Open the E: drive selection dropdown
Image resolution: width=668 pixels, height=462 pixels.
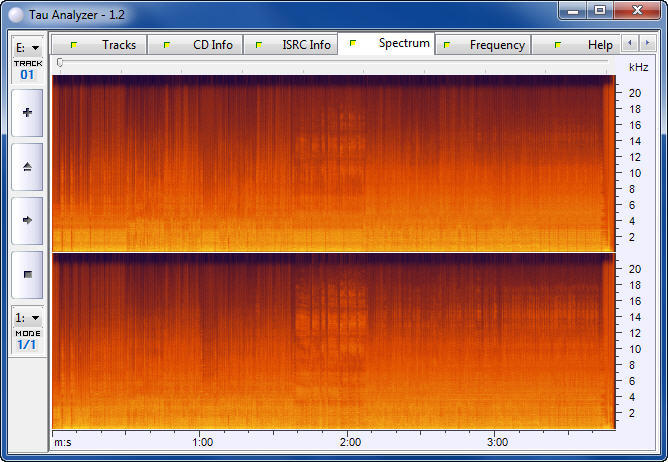(x=27, y=47)
